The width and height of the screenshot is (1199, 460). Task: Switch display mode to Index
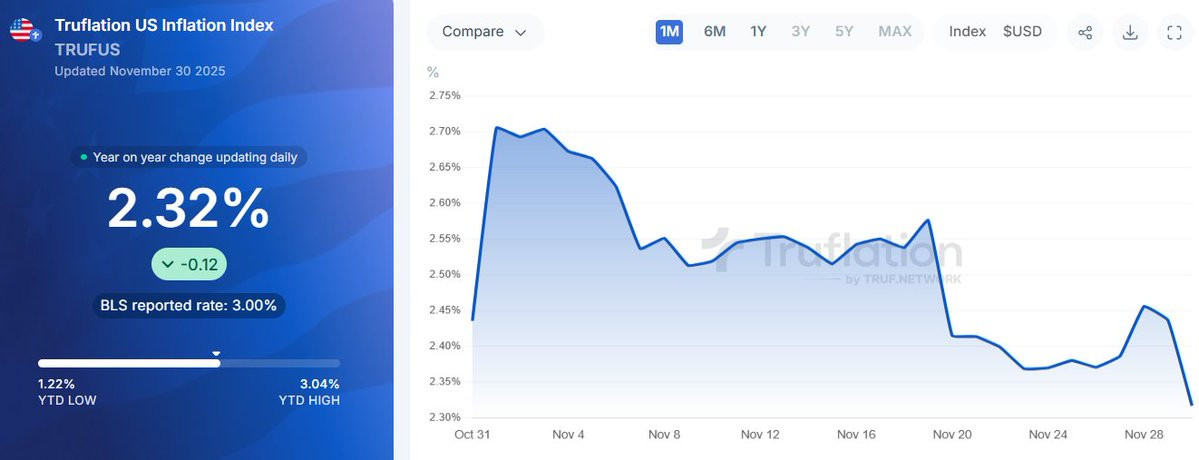[x=967, y=31]
